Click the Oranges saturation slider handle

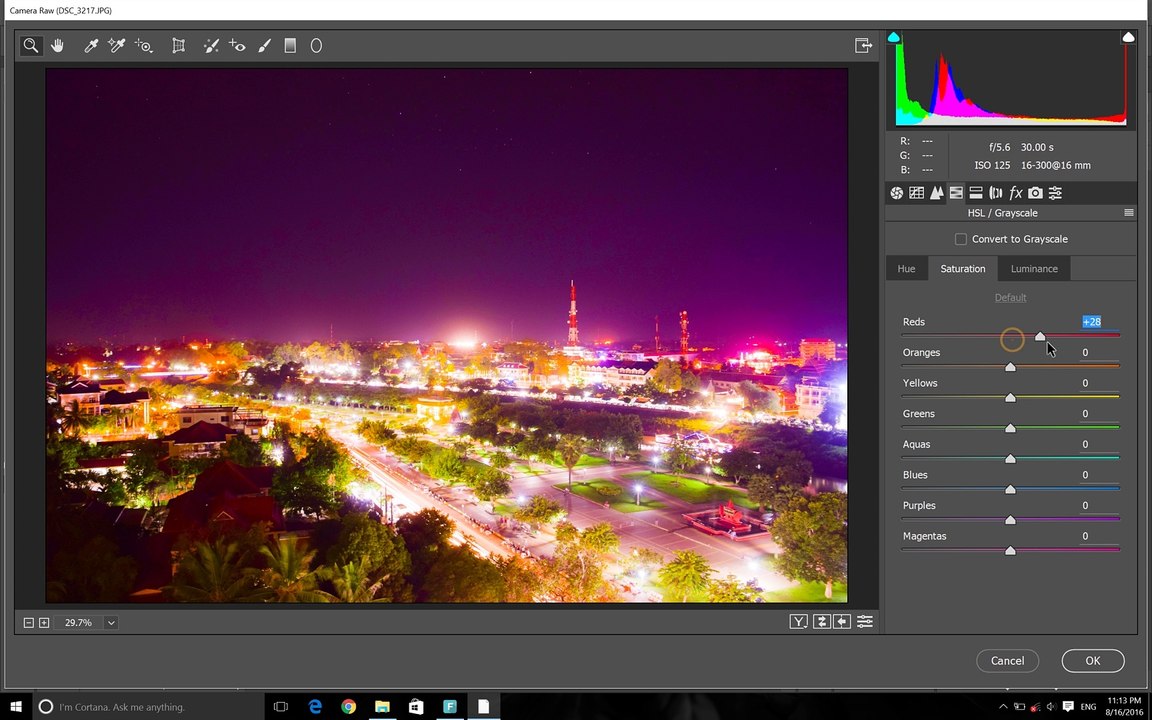1010,367
